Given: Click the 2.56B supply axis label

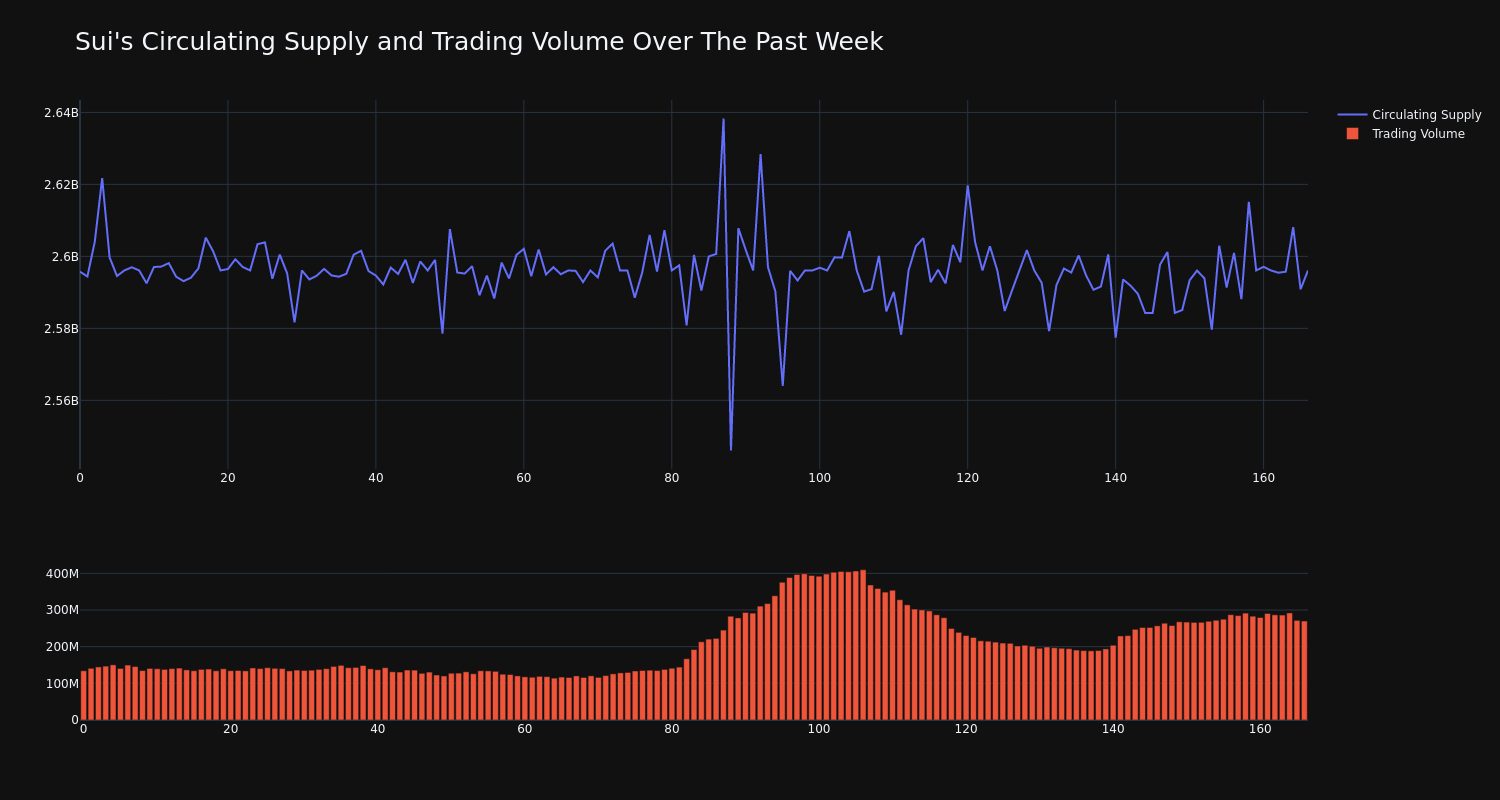Looking at the screenshot, I should (x=61, y=401).
